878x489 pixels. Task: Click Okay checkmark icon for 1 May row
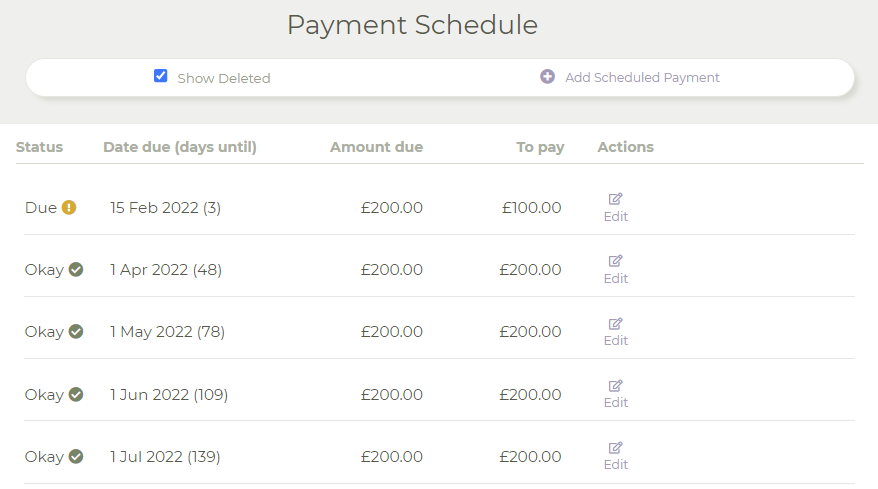(76, 332)
